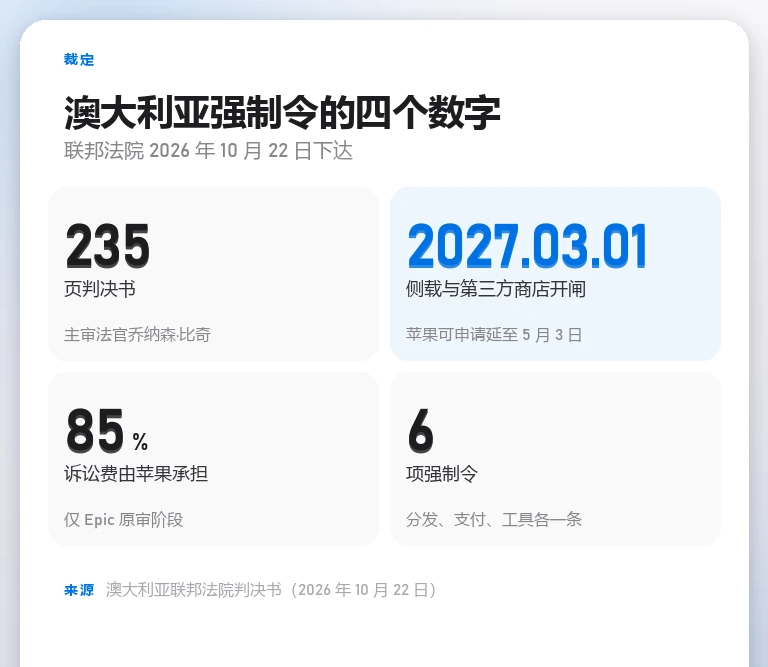Click the label 诉讼费由苹果承担
This screenshot has height=667, width=768.
(x=136, y=474)
